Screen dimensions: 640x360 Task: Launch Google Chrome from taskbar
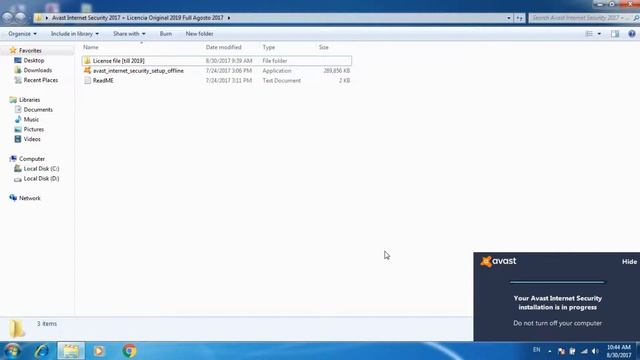point(129,351)
